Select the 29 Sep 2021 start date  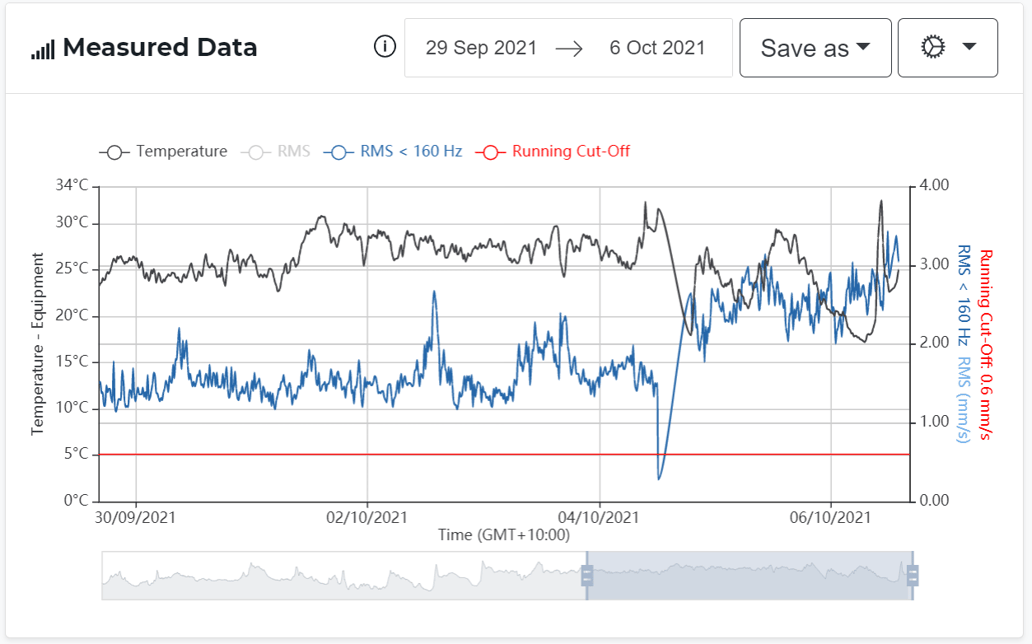click(x=481, y=48)
